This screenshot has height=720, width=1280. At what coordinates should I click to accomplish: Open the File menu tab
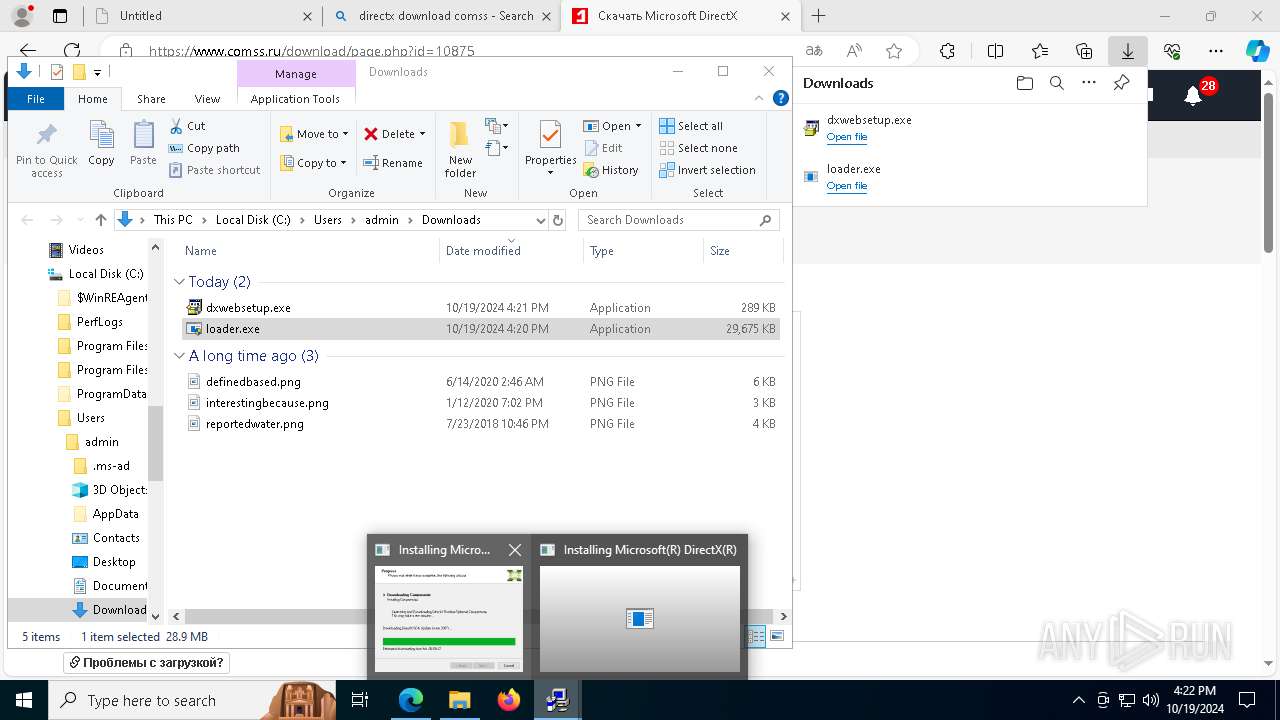pos(36,99)
